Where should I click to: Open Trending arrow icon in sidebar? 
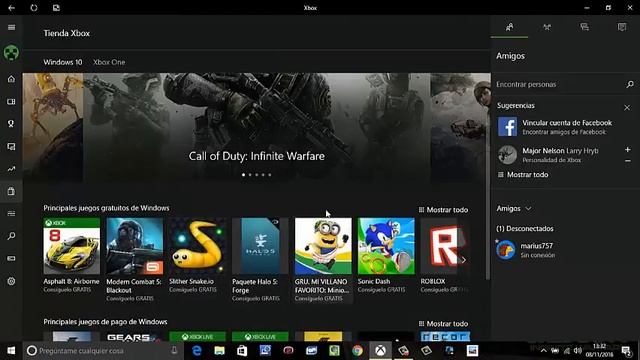(11, 169)
